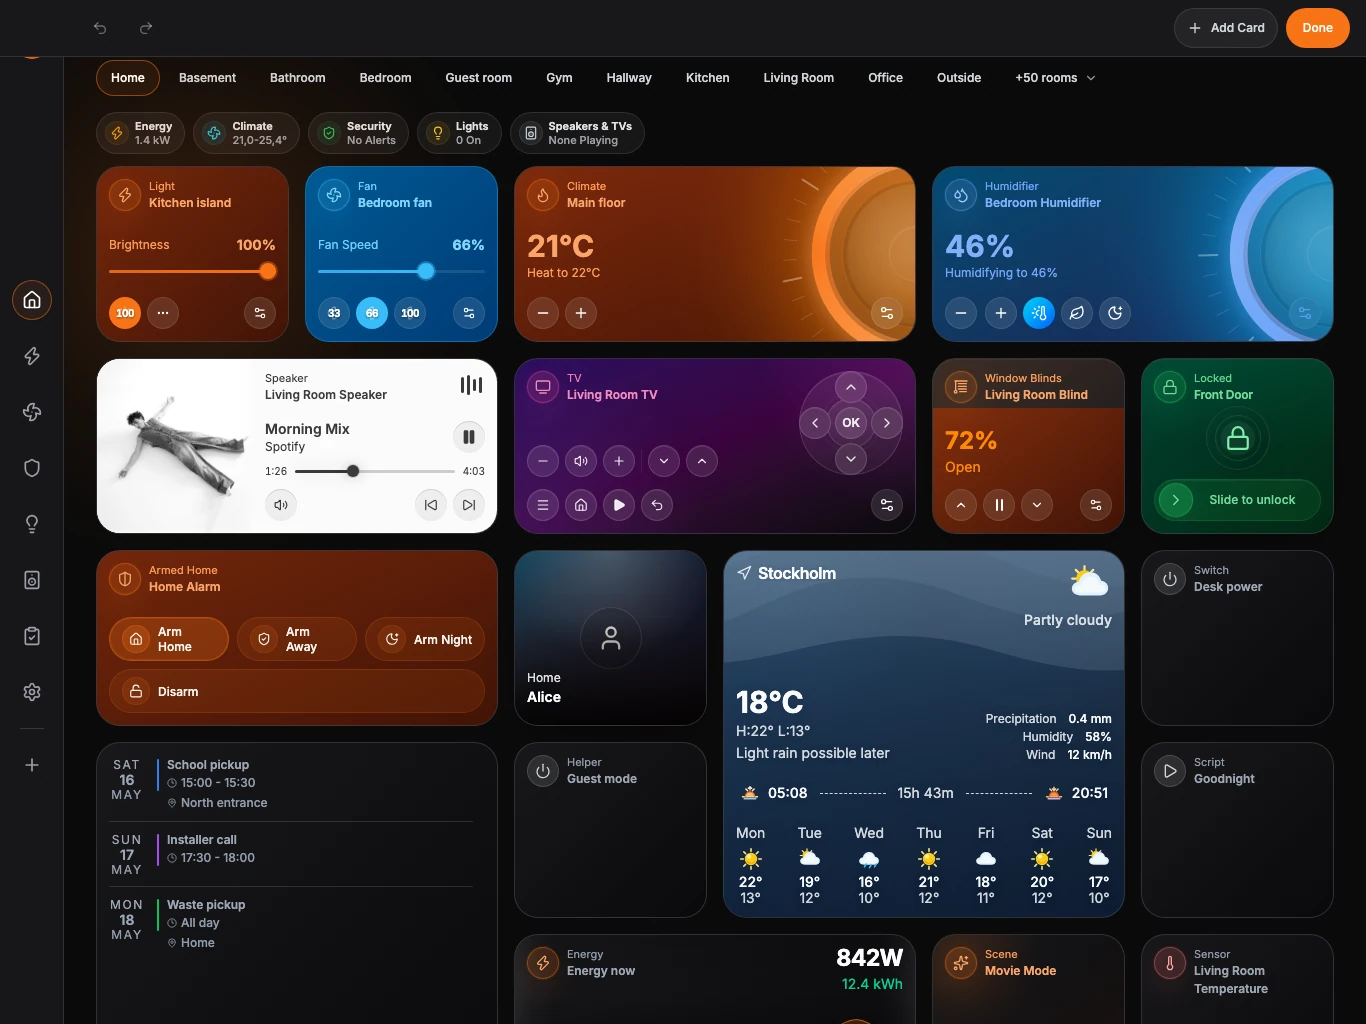Run the Goodnight script play button
Viewport: 1366px width, 1024px height.
pyautogui.click(x=1170, y=771)
